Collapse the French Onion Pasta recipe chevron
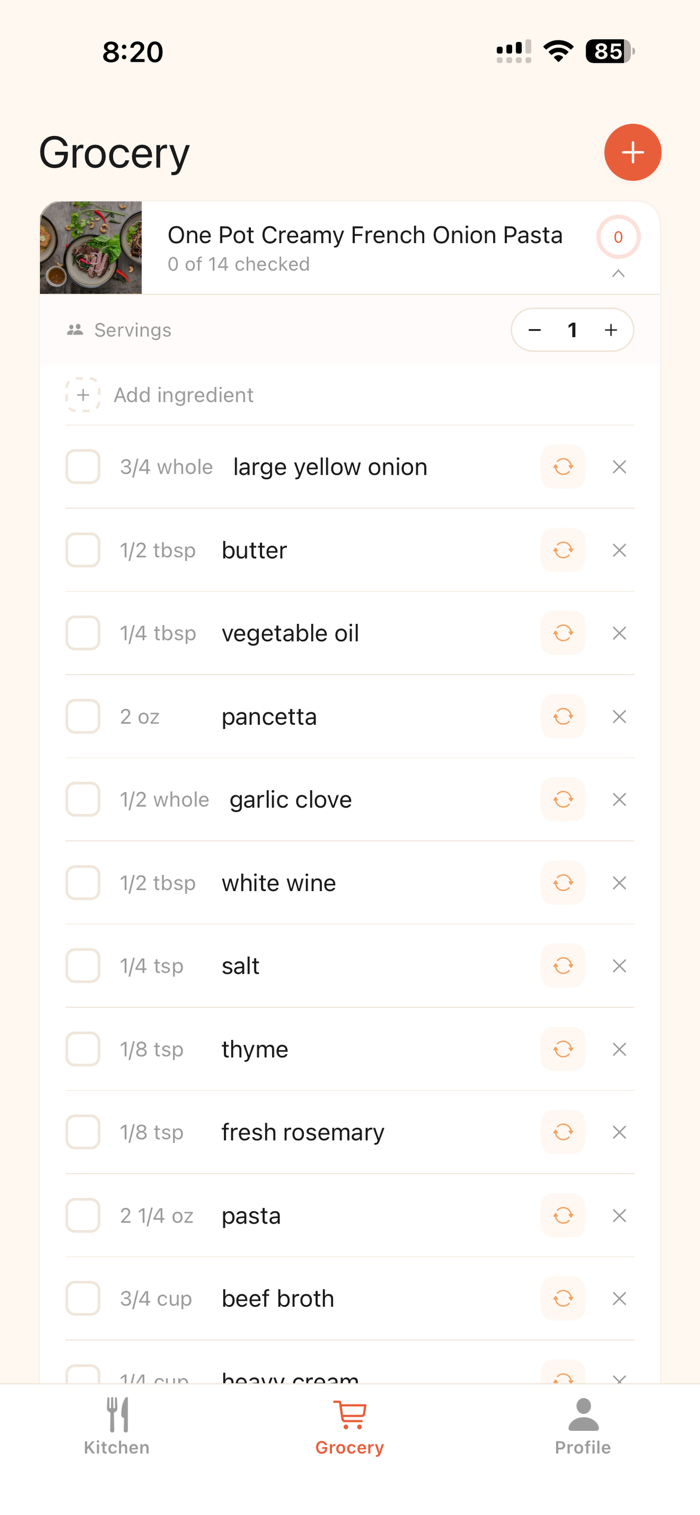Image resolution: width=700 pixels, height=1515 pixels. point(618,273)
